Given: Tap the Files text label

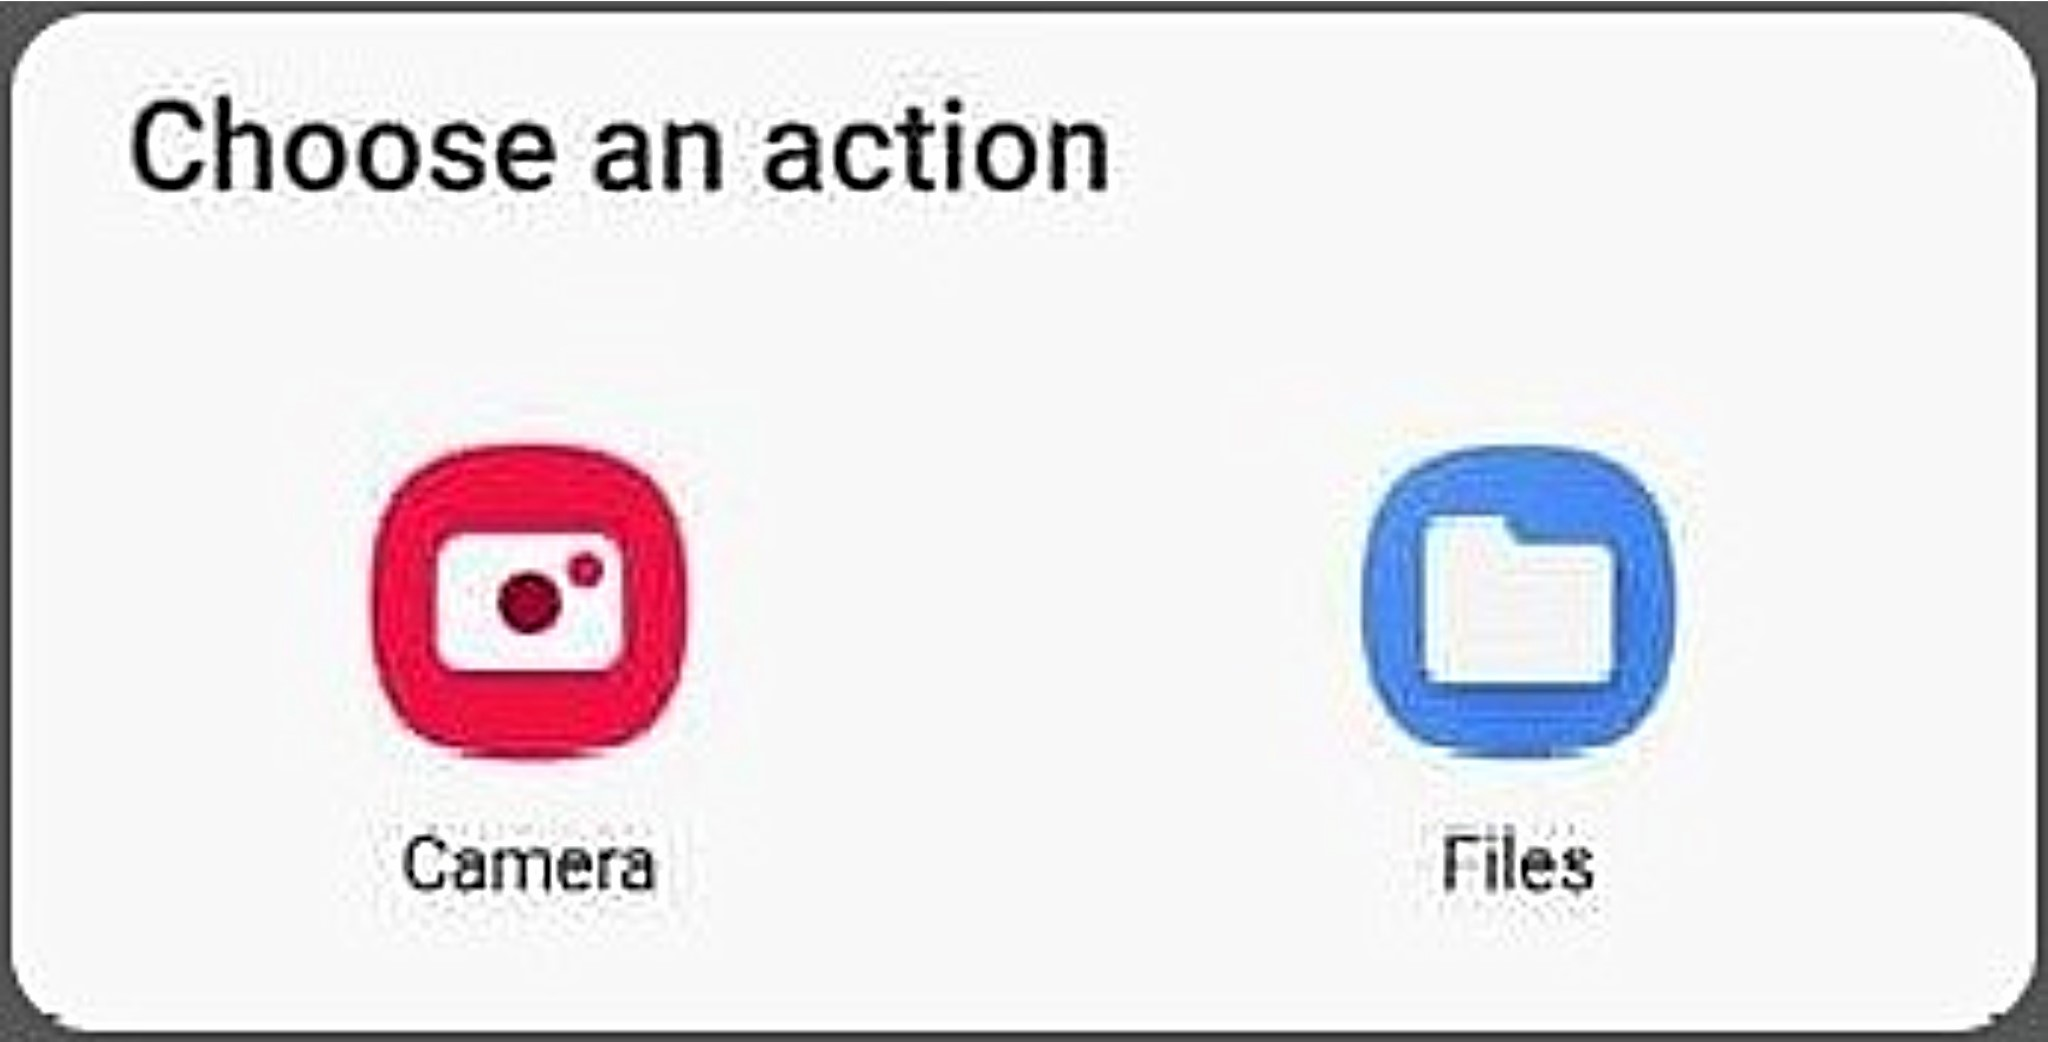Looking at the screenshot, I should tap(1517, 863).
